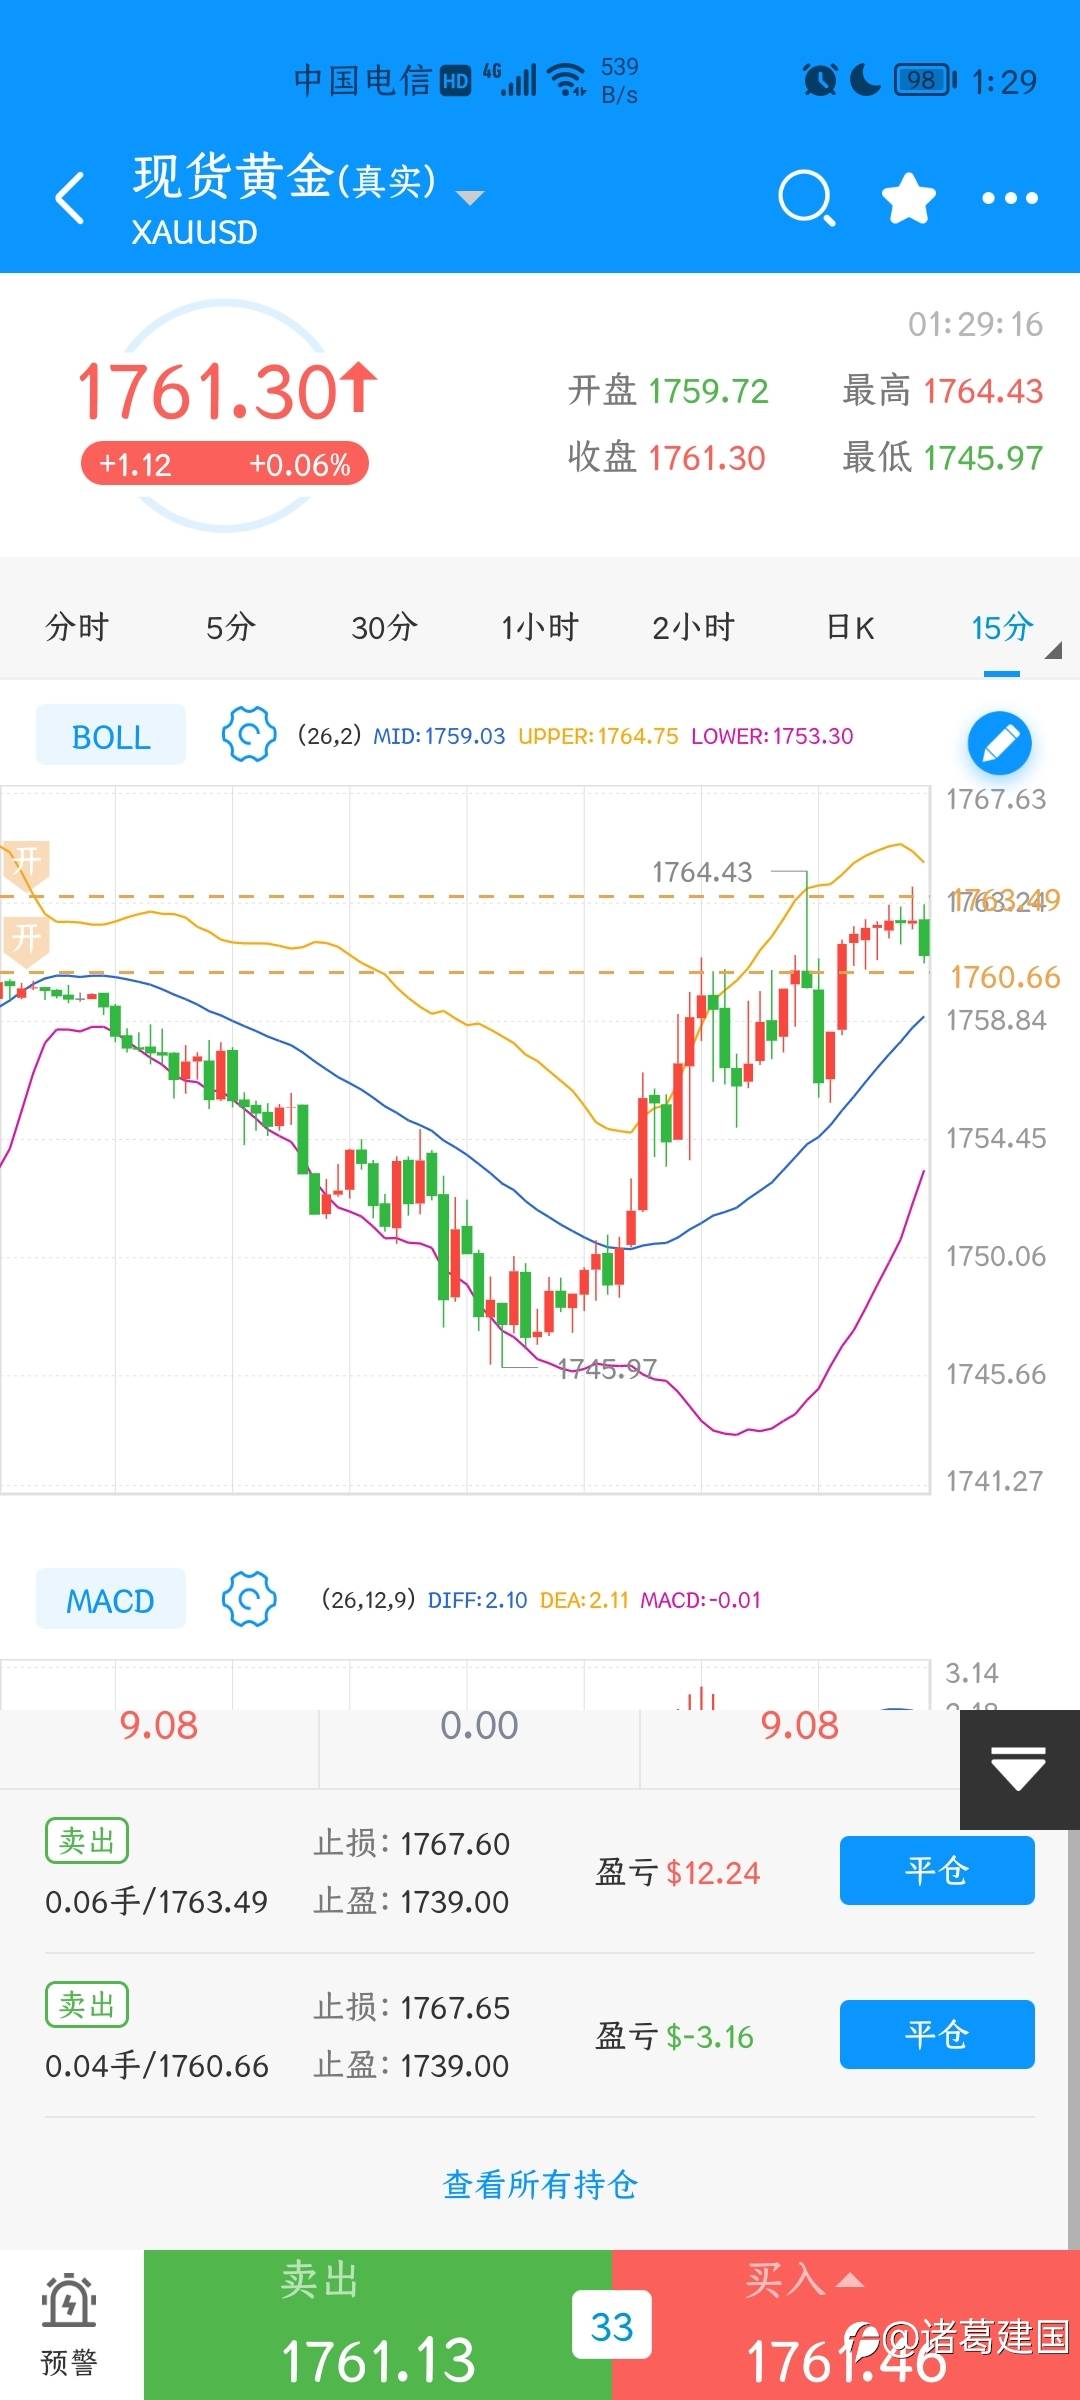This screenshot has width=1080, height=2400.
Task: Close the 0.06手 position with 平仓
Action: (936, 1870)
